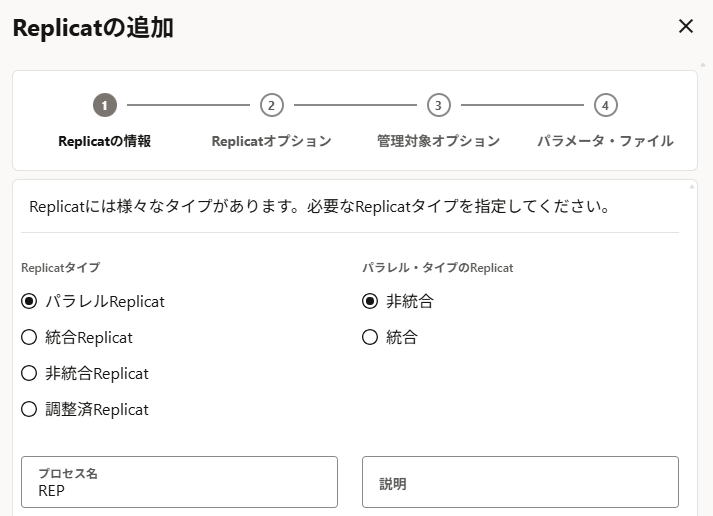
Task: Choose 統合 parallel type radio
Action: 370,337
